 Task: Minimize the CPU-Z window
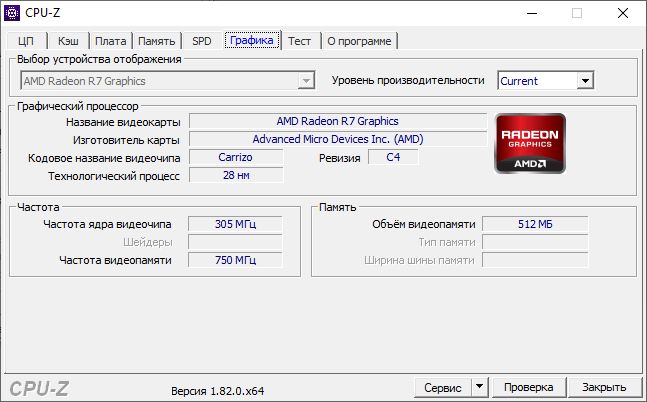click(x=532, y=13)
